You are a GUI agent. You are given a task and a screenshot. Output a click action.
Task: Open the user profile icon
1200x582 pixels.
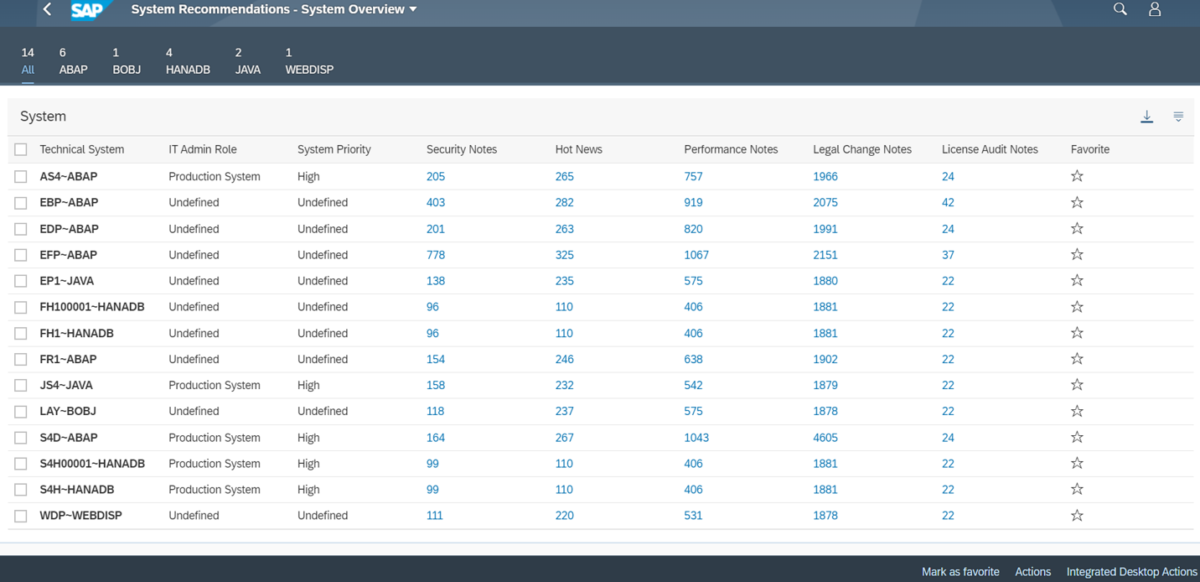click(x=1155, y=9)
